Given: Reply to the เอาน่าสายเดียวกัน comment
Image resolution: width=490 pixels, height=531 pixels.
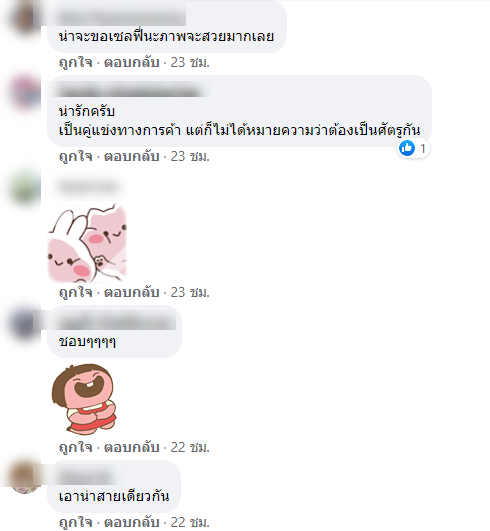Looking at the screenshot, I should 131,522.
